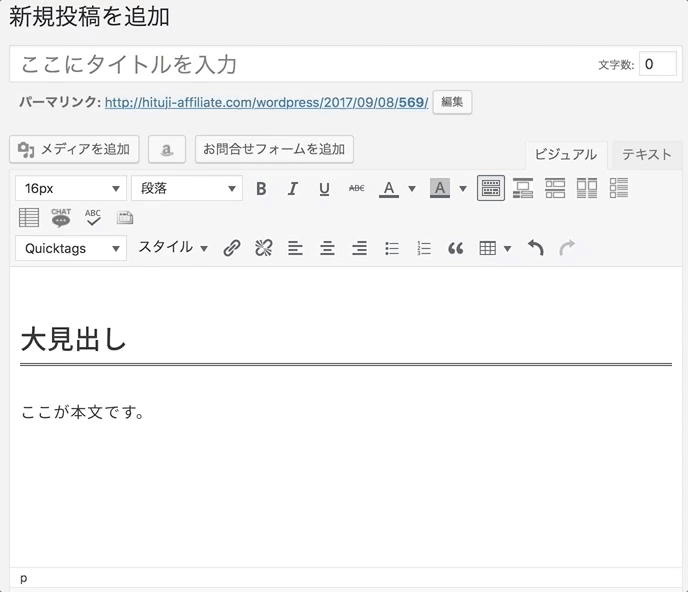Open text color dropdown arrow
Image resolution: width=688 pixels, height=592 pixels.
point(412,189)
